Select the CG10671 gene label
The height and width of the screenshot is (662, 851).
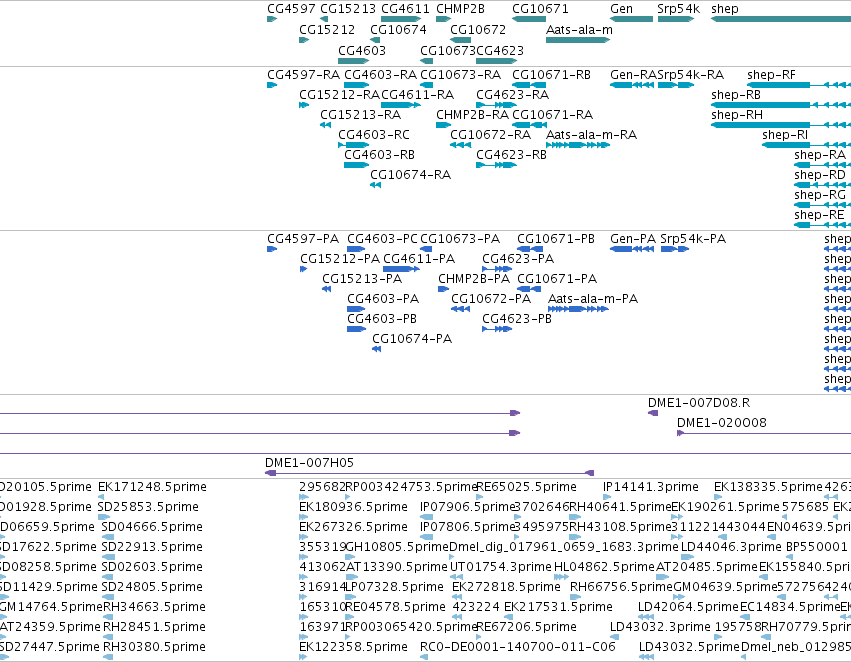pos(540,9)
